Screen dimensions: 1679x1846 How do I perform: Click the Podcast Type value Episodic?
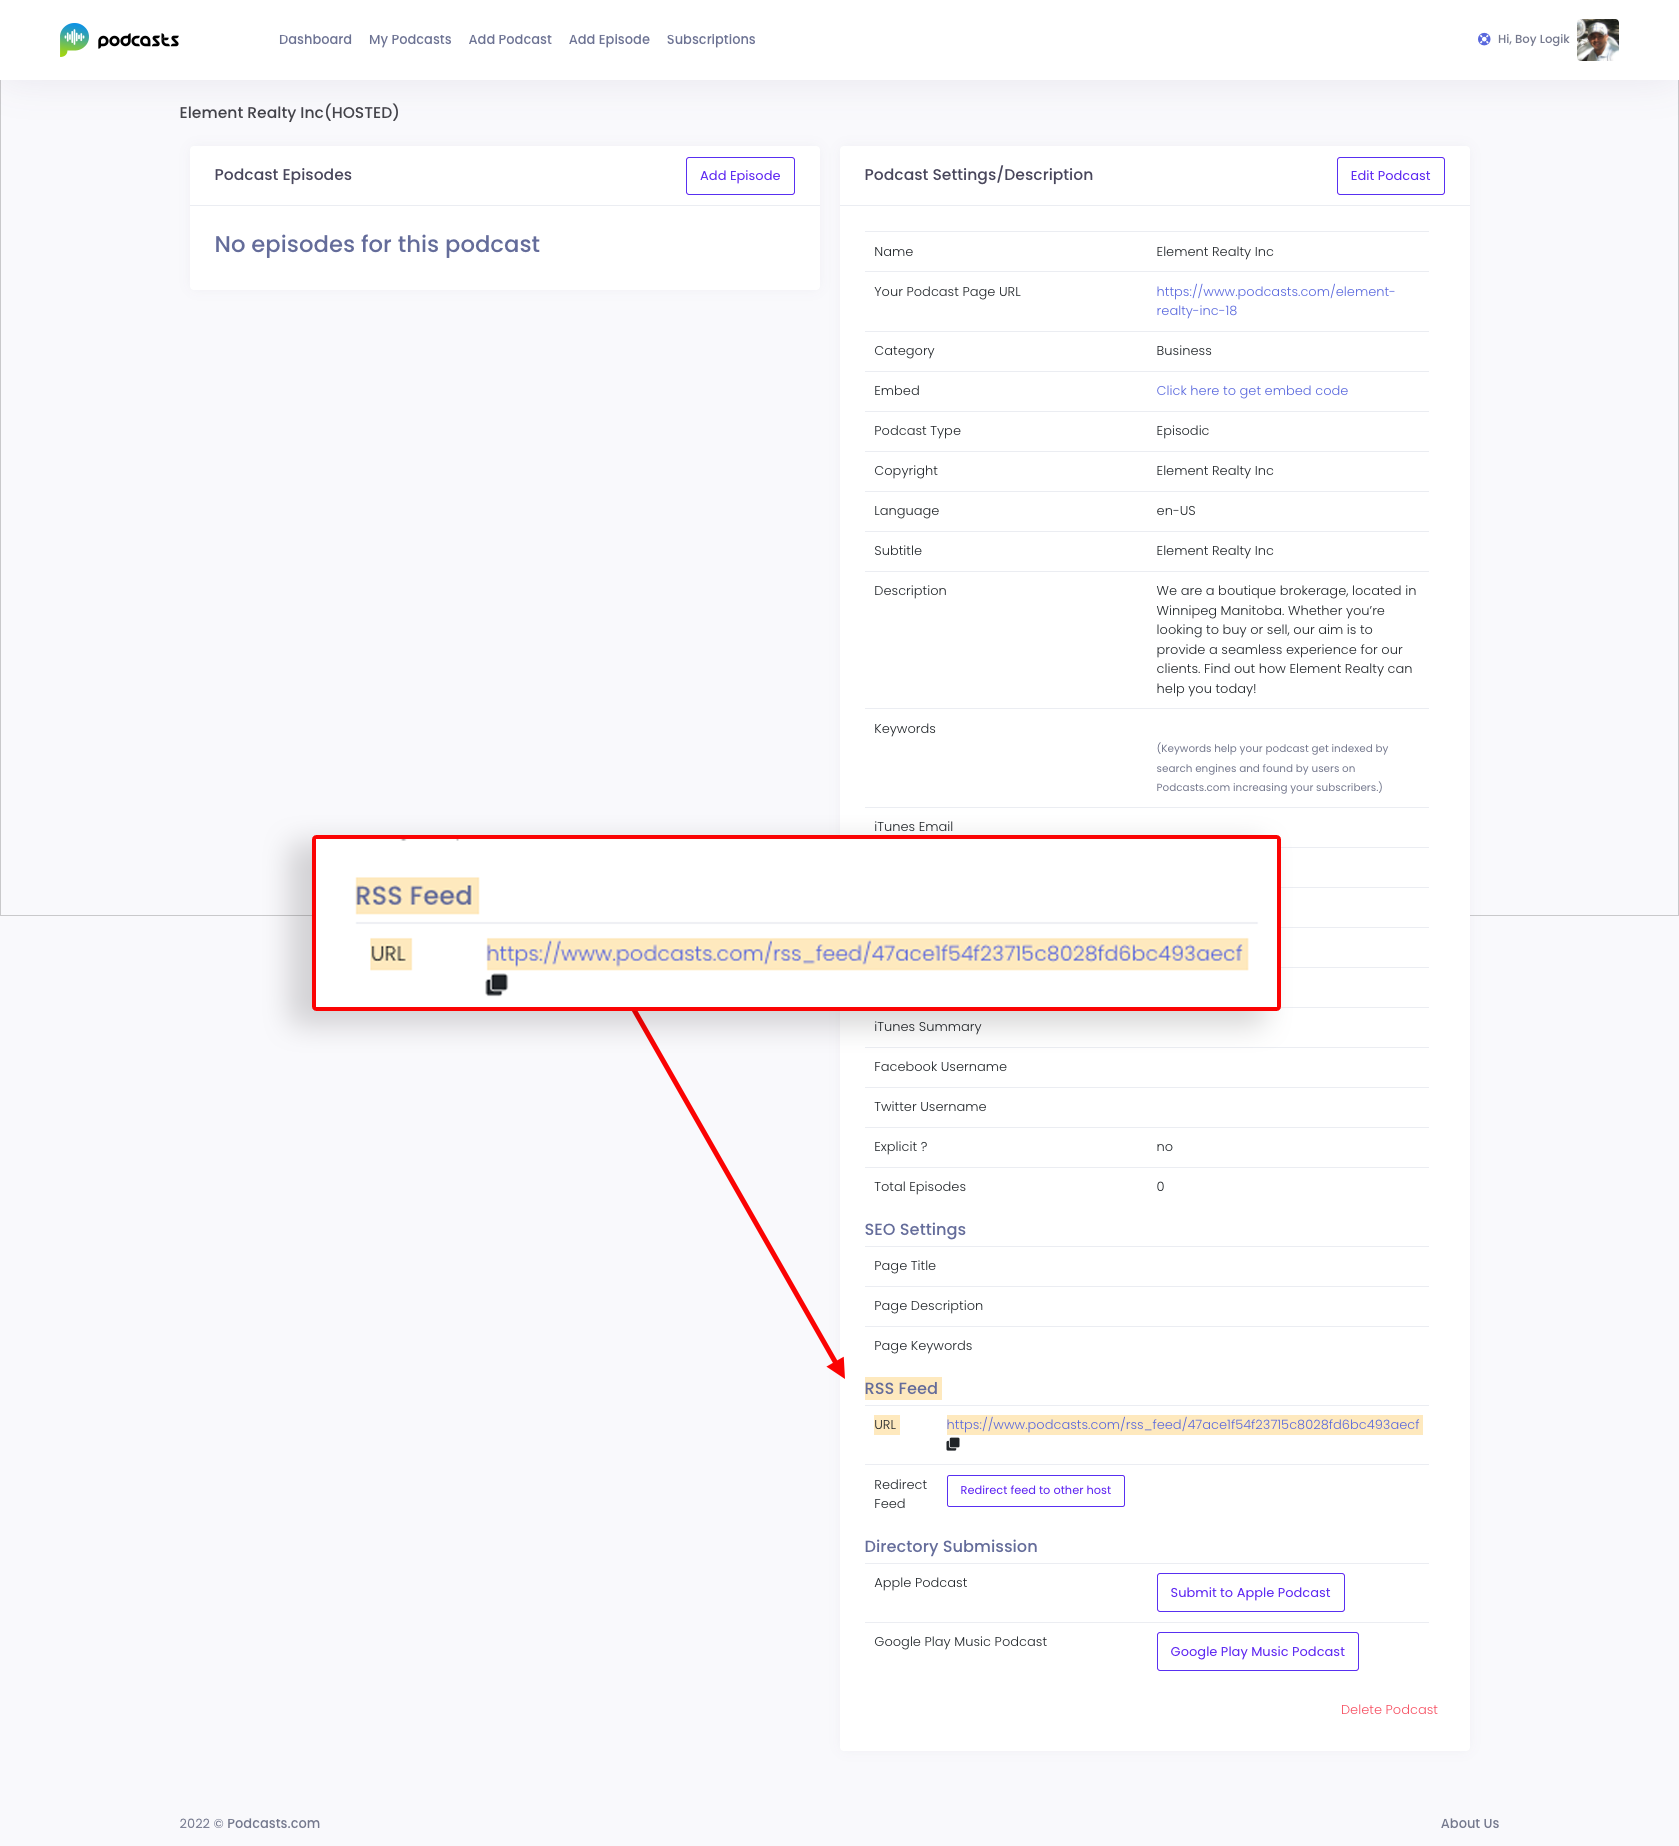pyautogui.click(x=1183, y=431)
